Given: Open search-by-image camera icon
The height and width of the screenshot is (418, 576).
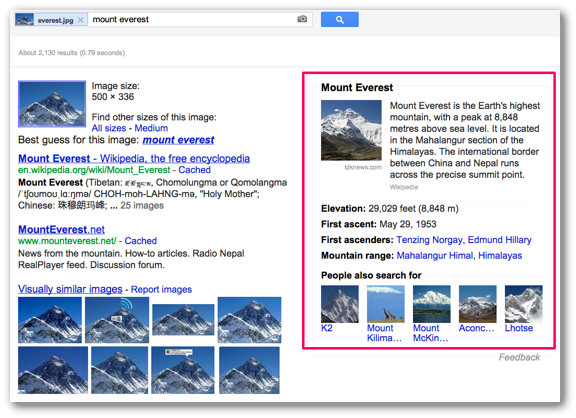Looking at the screenshot, I should point(302,19).
